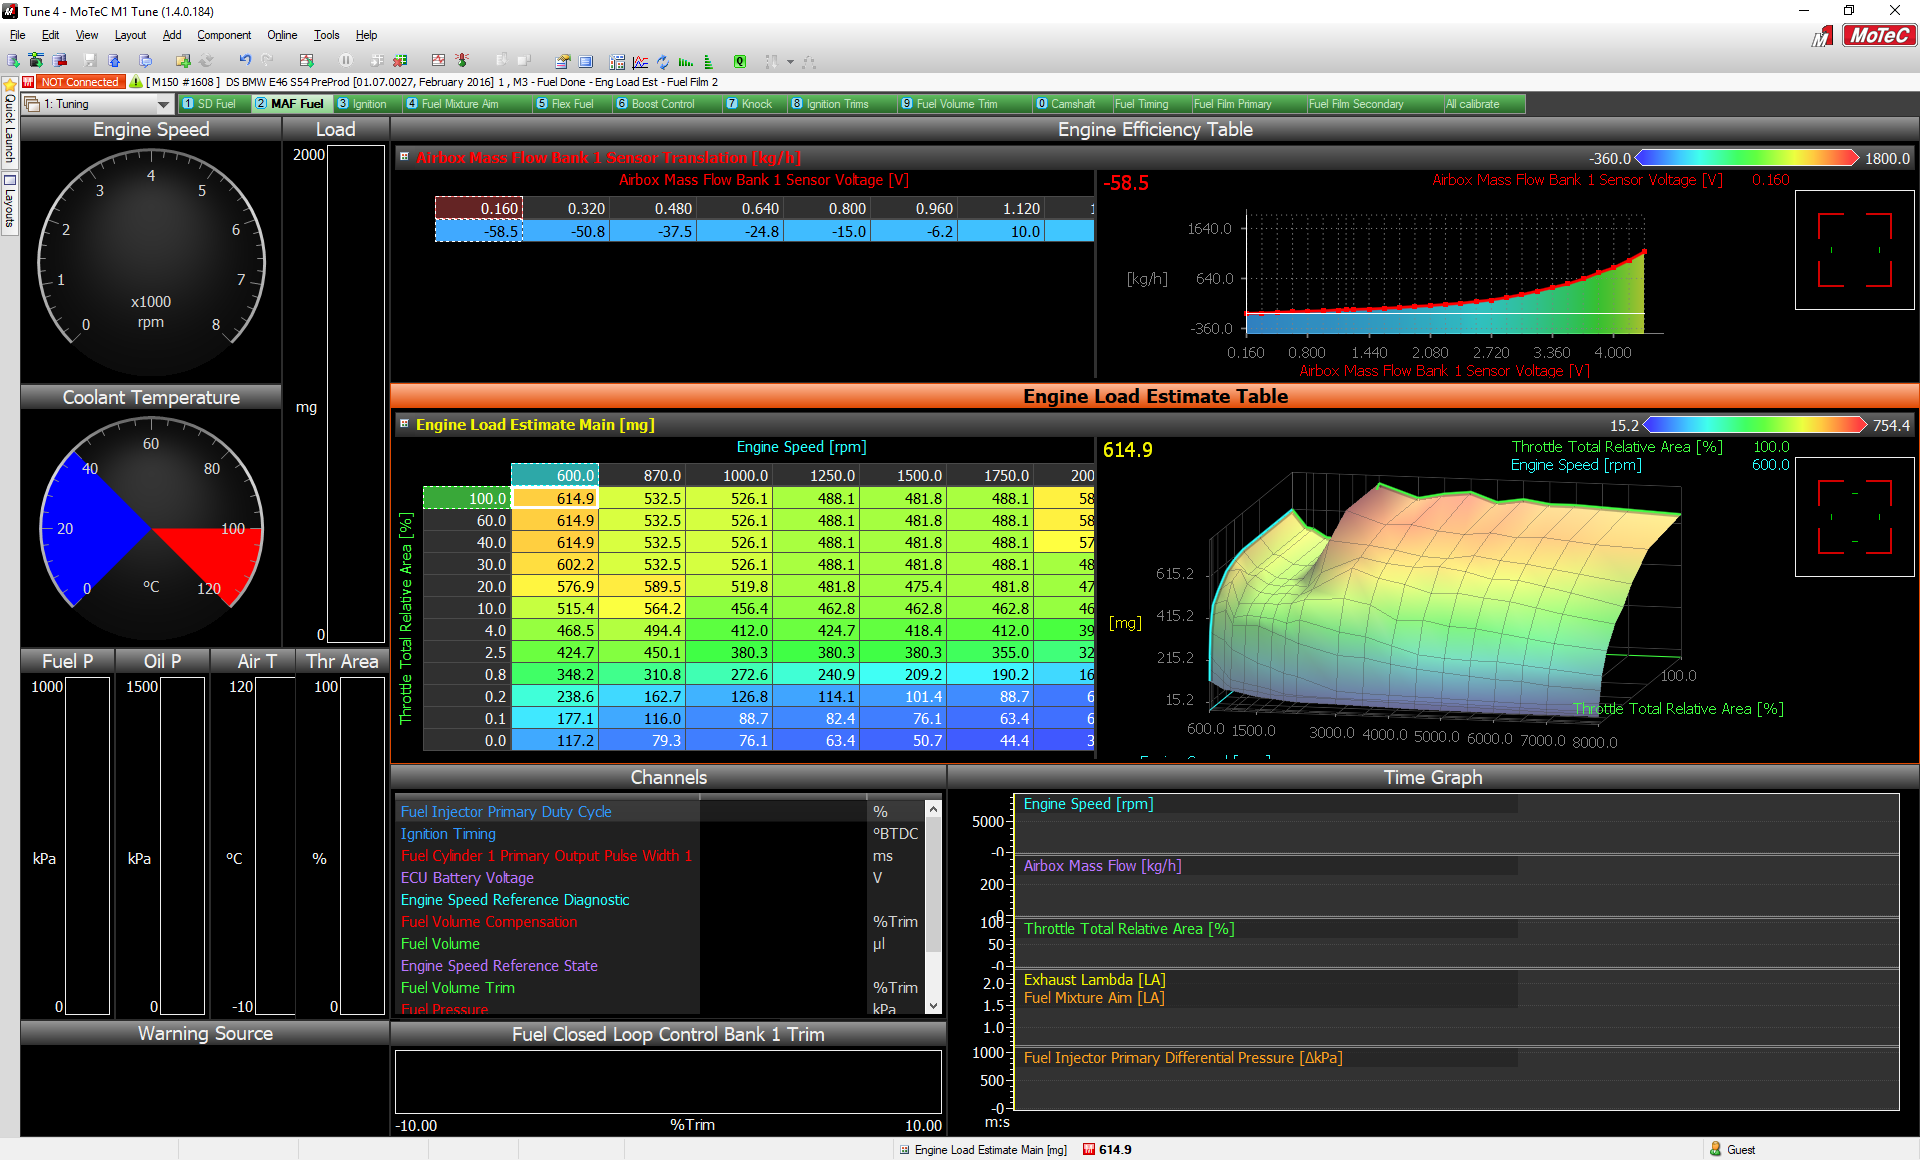Open the 1: Tuning workbook dropdown
Screen dimensions: 1920x1160
[x=163, y=104]
